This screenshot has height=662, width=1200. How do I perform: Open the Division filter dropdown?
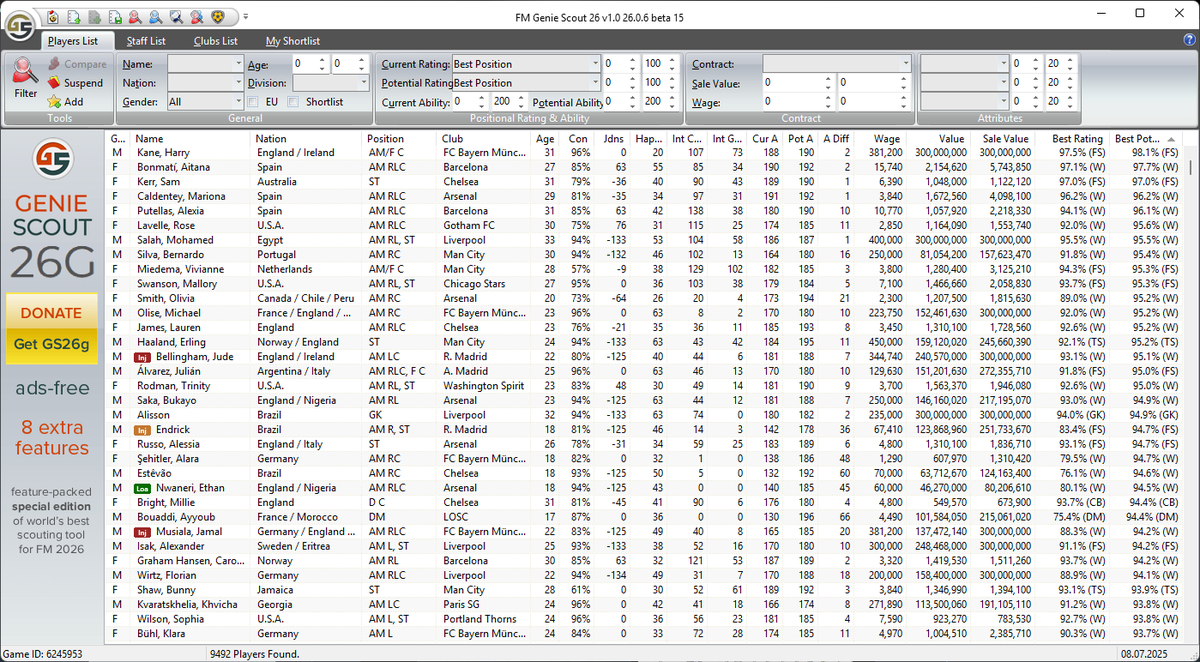tap(329, 83)
